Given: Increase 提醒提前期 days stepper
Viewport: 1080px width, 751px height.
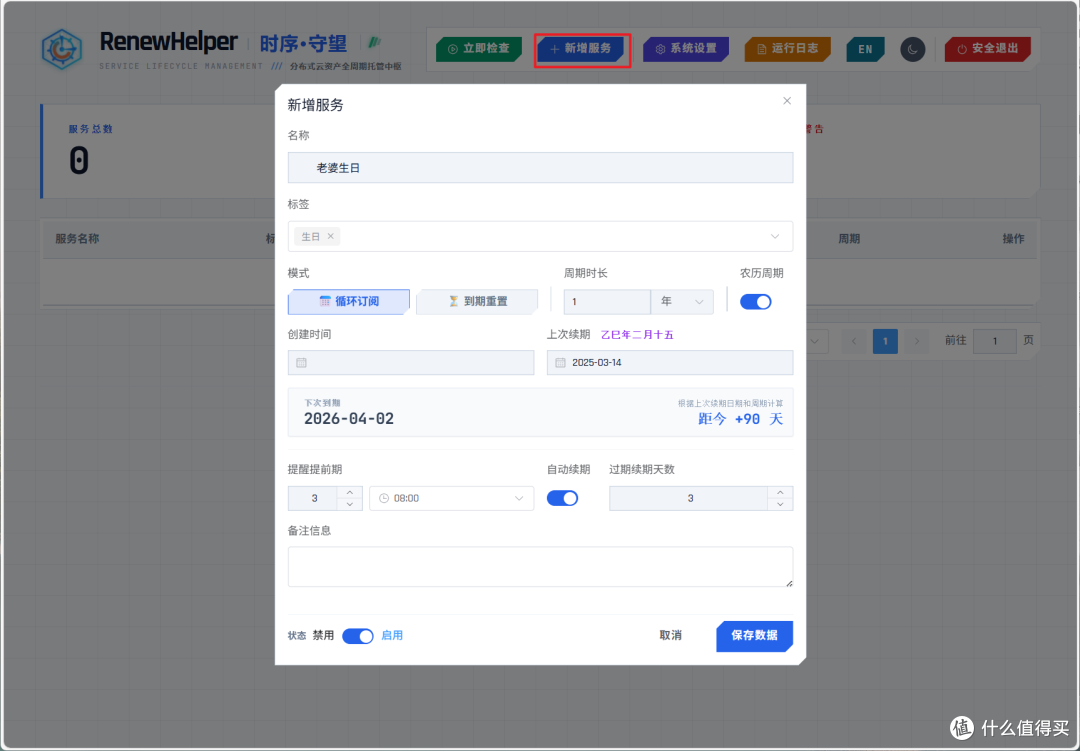Looking at the screenshot, I should [x=350, y=492].
